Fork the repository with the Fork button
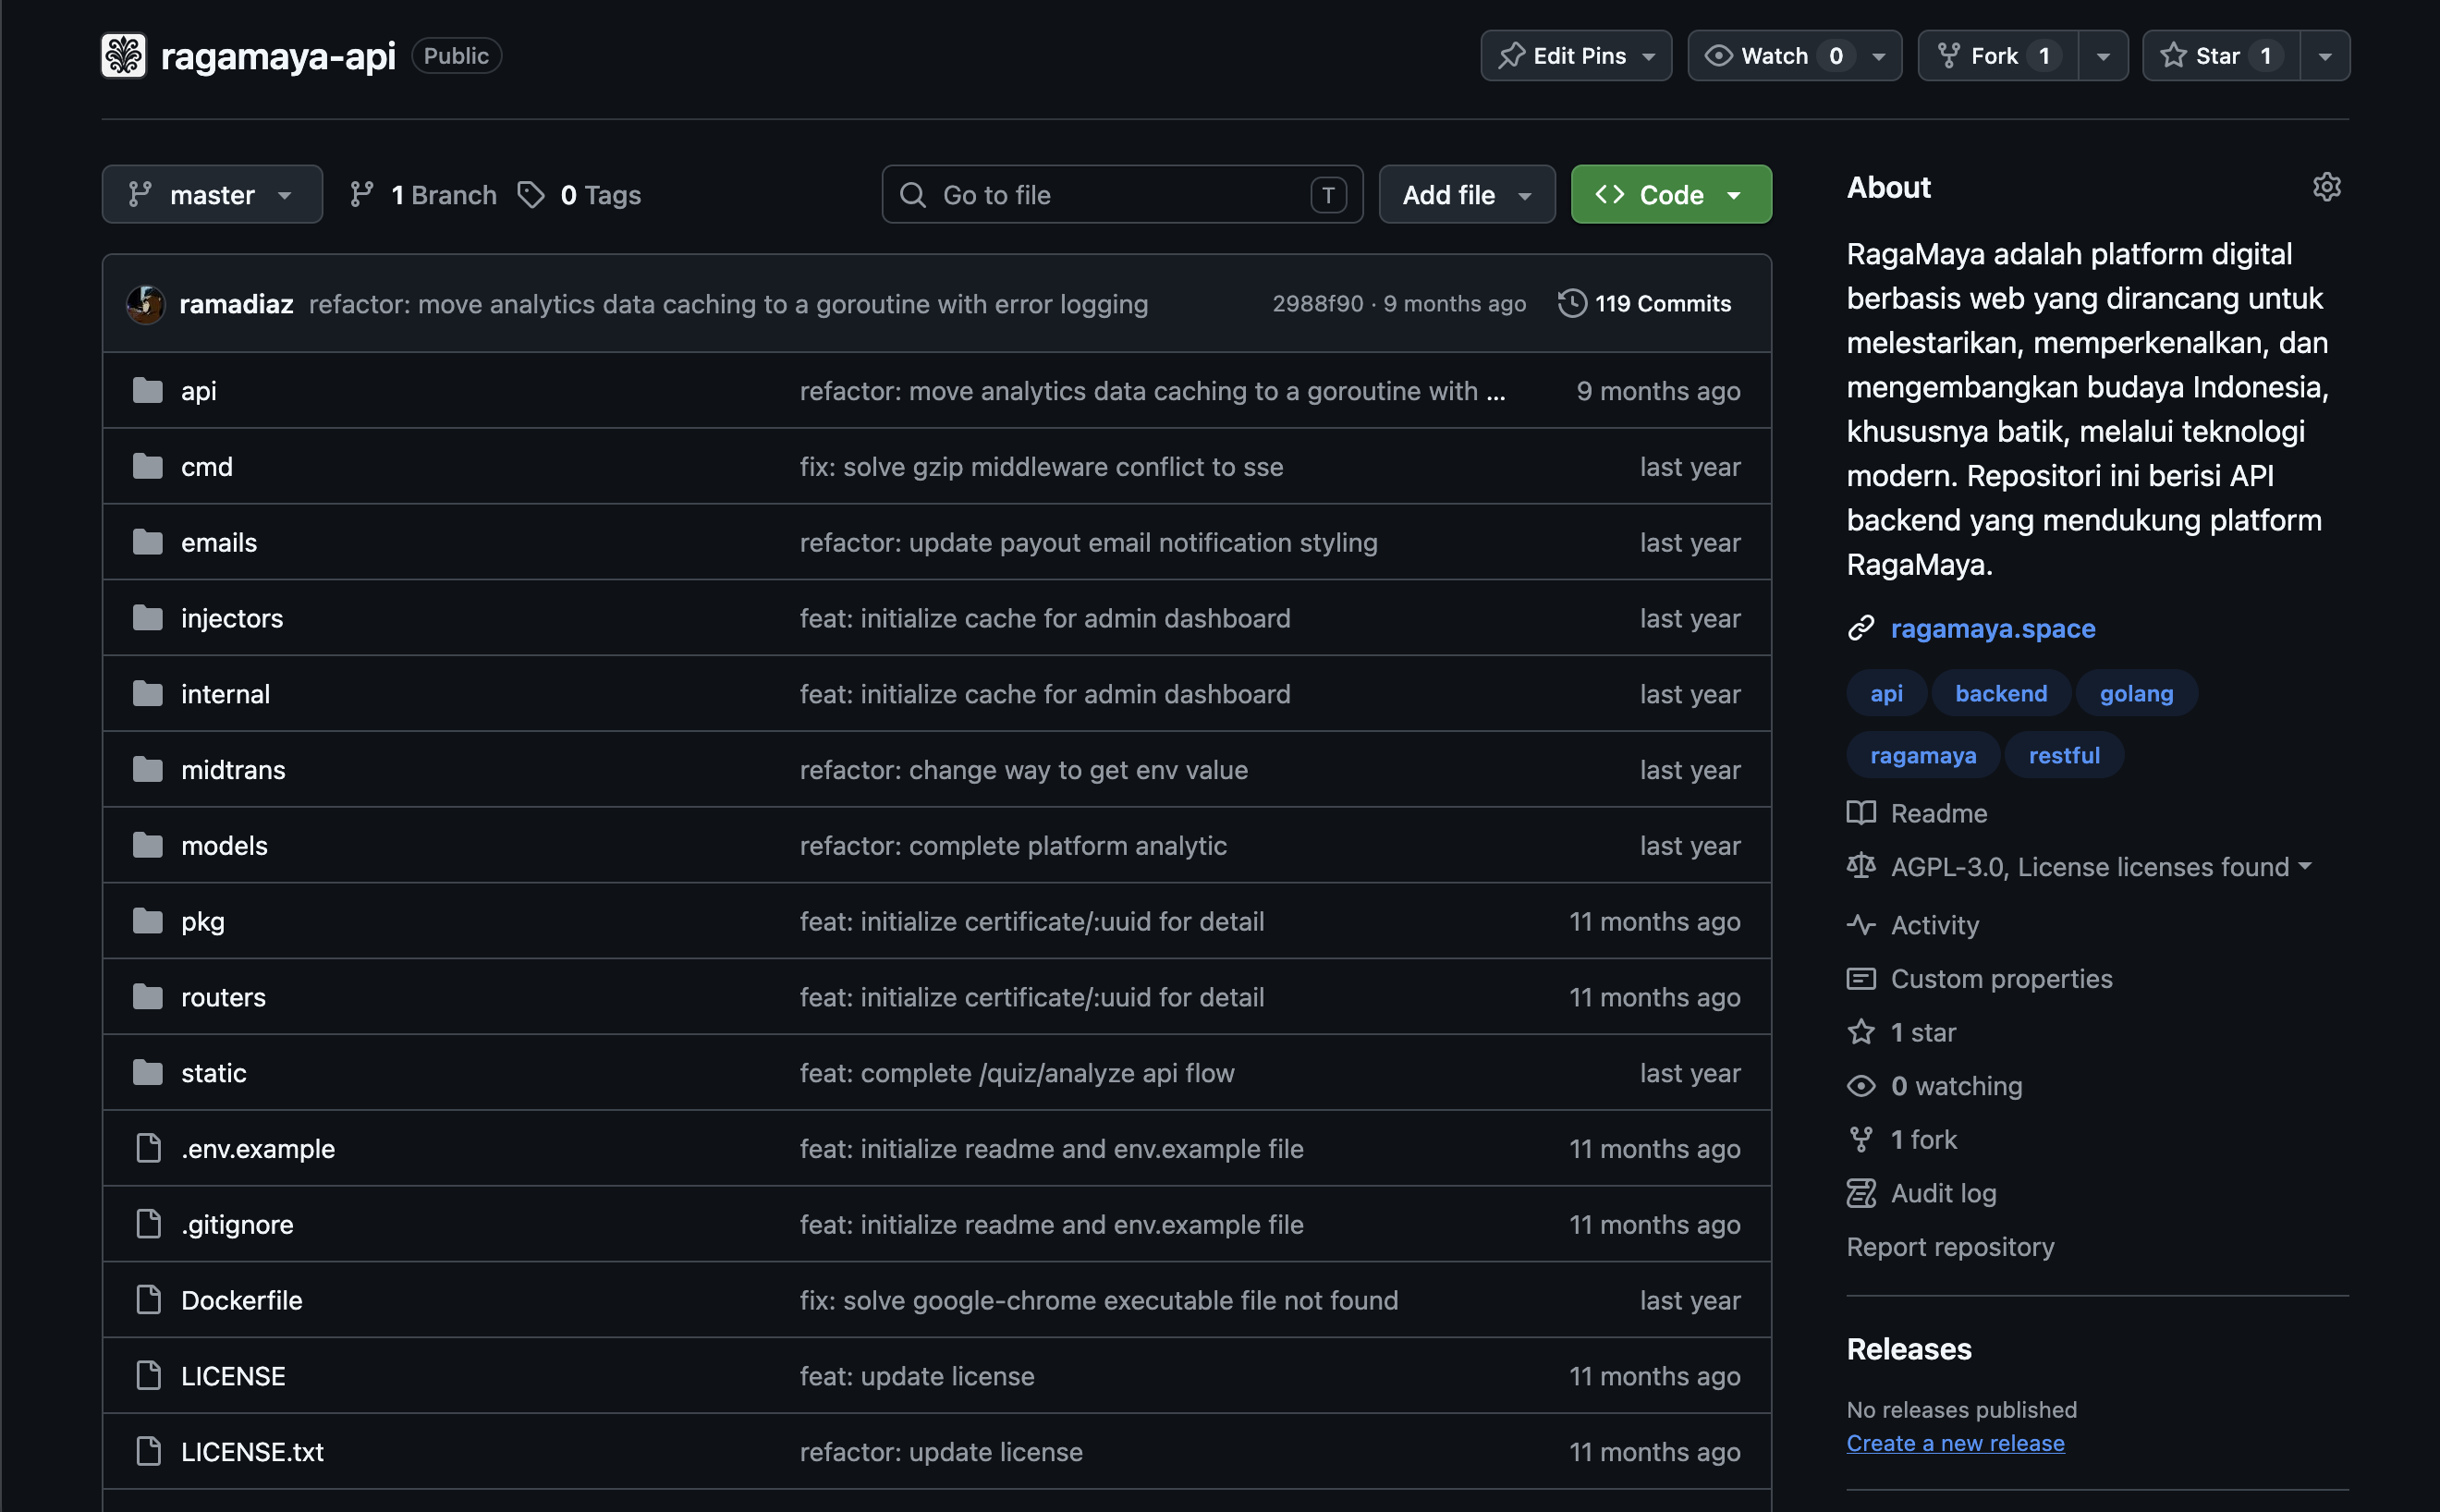Image resolution: width=2440 pixels, height=1512 pixels. [1998, 55]
